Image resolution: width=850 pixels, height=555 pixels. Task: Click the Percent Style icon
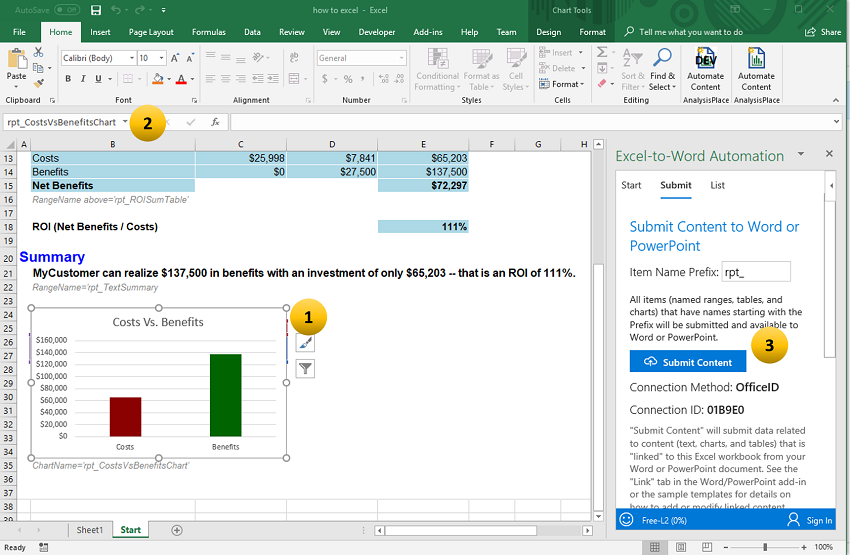(348, 79)
